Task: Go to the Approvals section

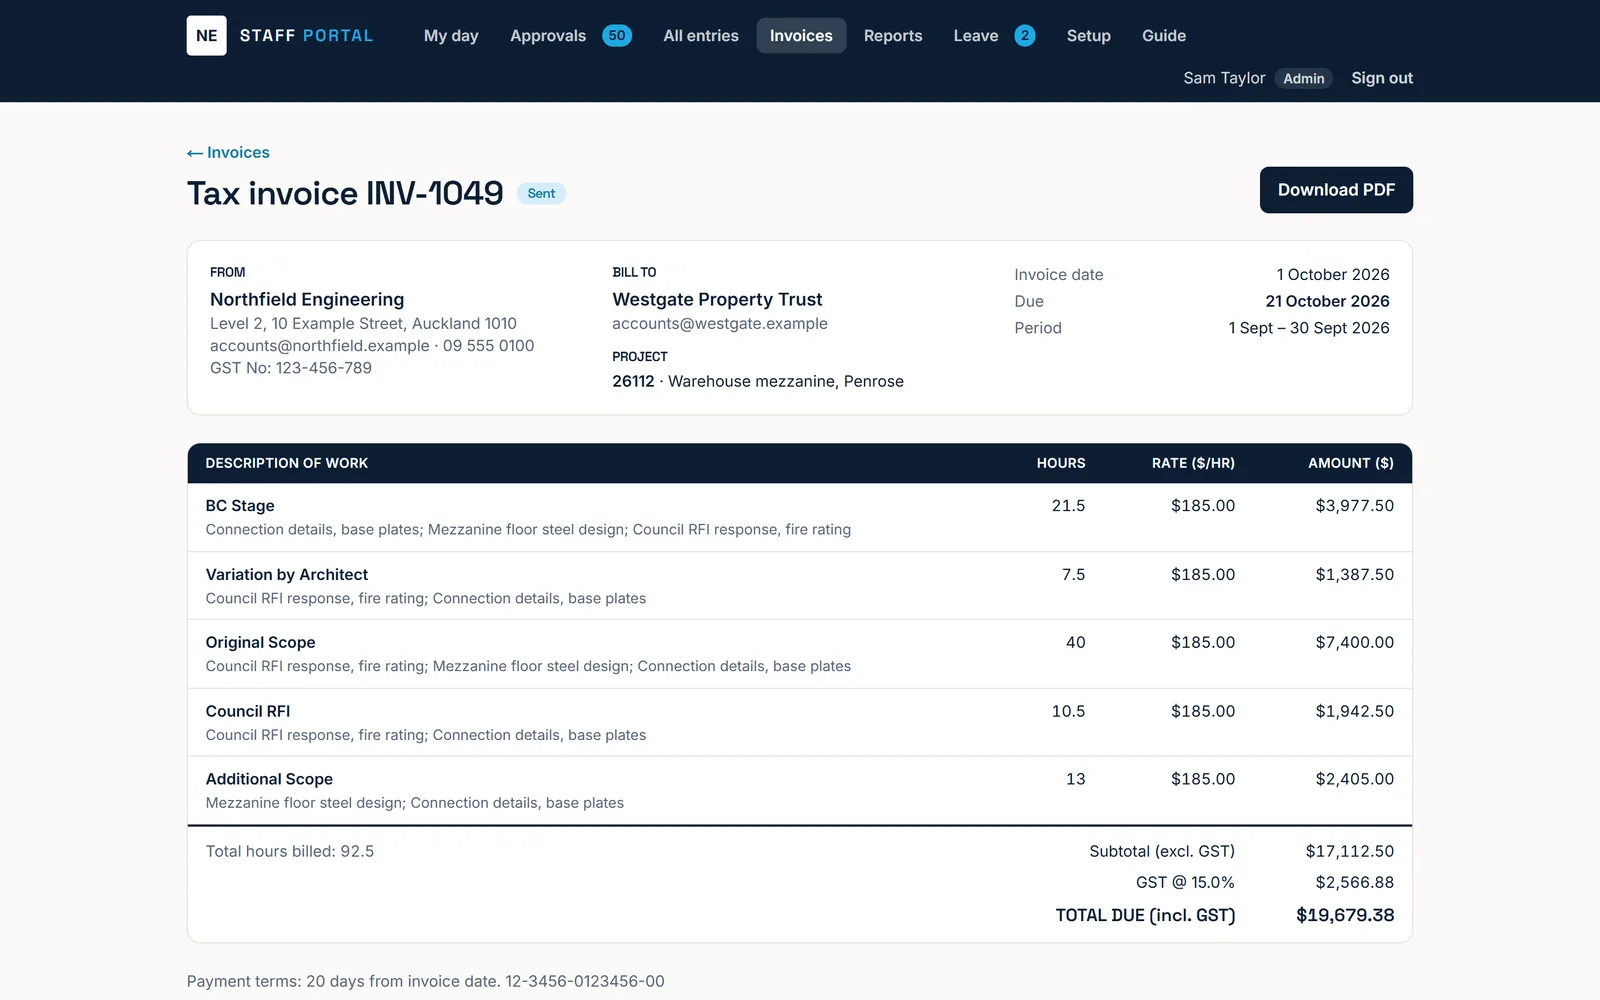Action: [548, 36]
